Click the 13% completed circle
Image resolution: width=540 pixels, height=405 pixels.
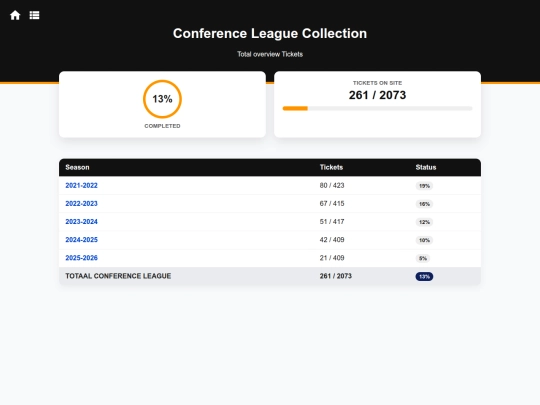(x=162, y=99)
